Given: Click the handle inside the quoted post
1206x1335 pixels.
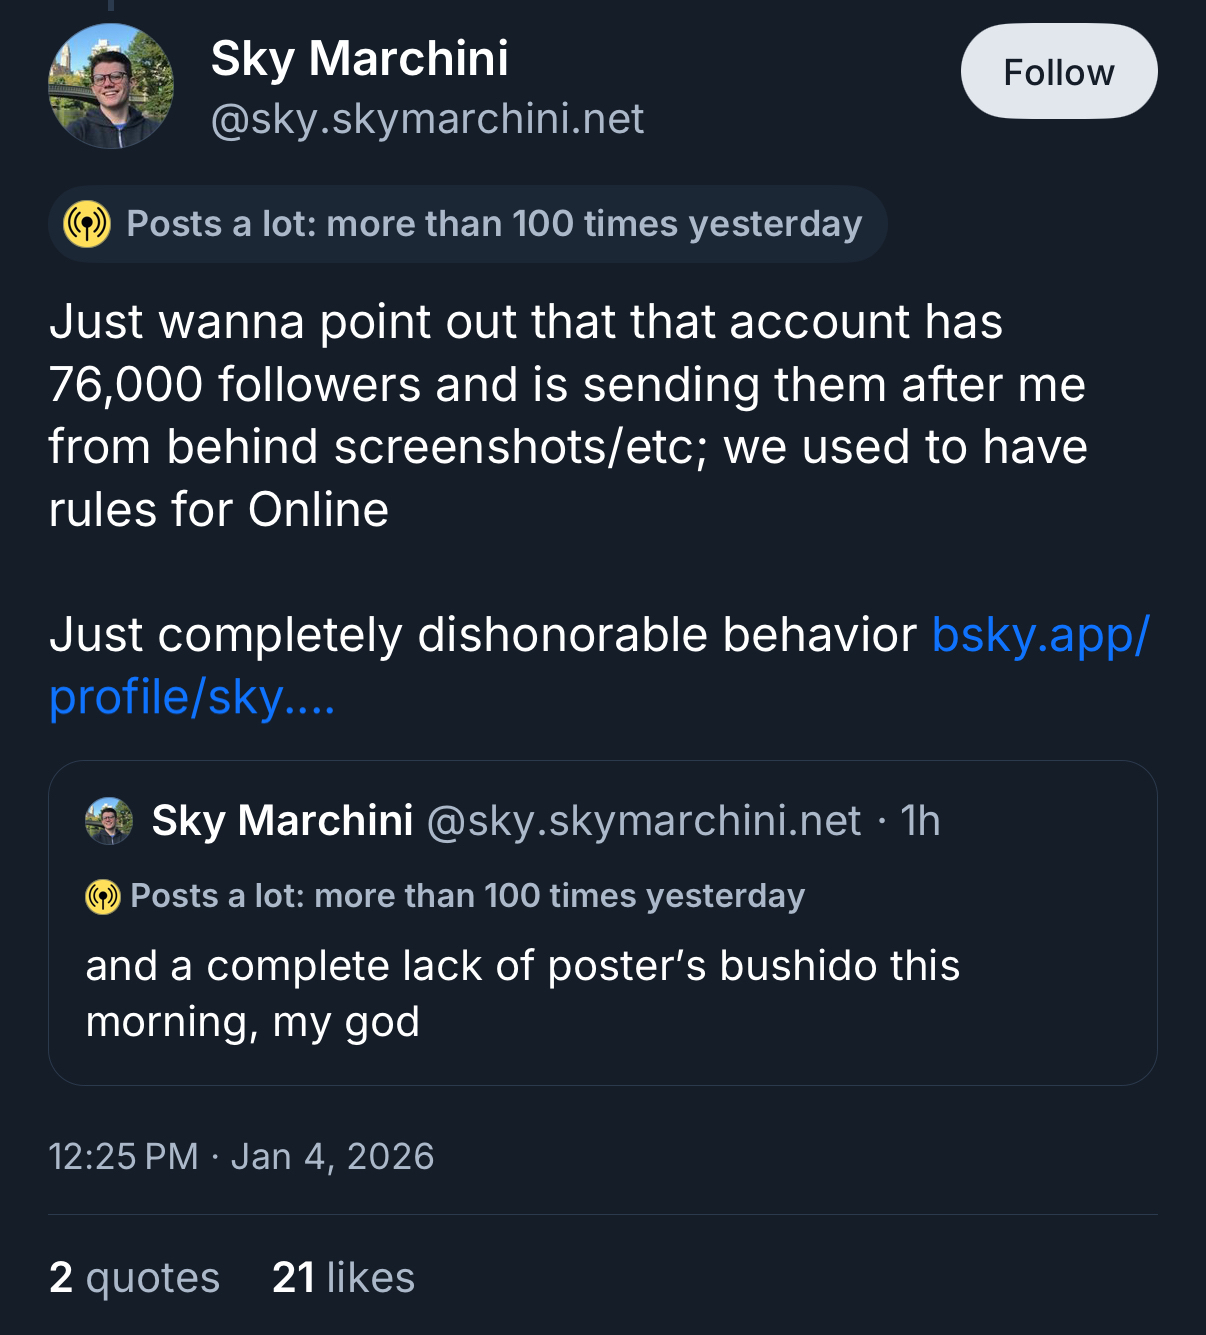Looking at the screenshot, I should 643,821.
